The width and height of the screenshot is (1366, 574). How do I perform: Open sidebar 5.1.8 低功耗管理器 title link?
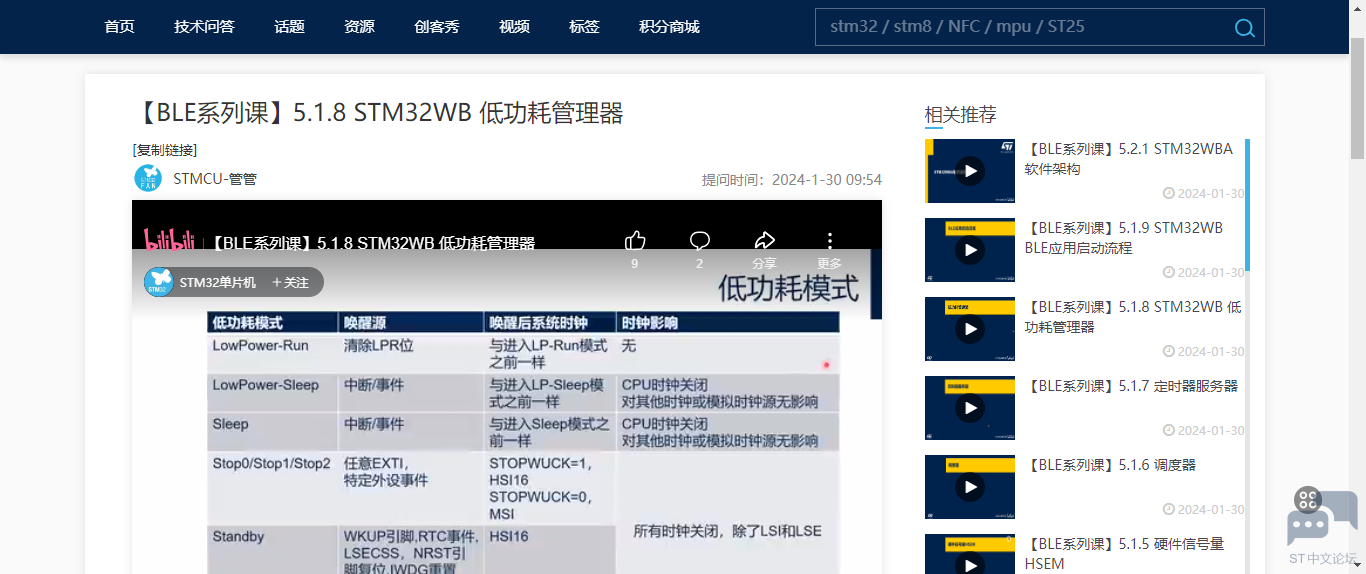(1133, 317)
